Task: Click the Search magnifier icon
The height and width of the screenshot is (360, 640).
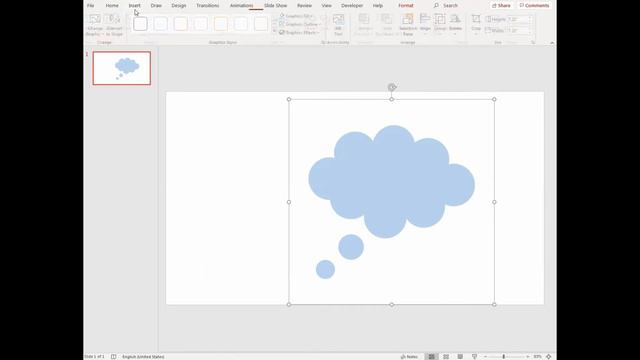Action: click(436, 5)
